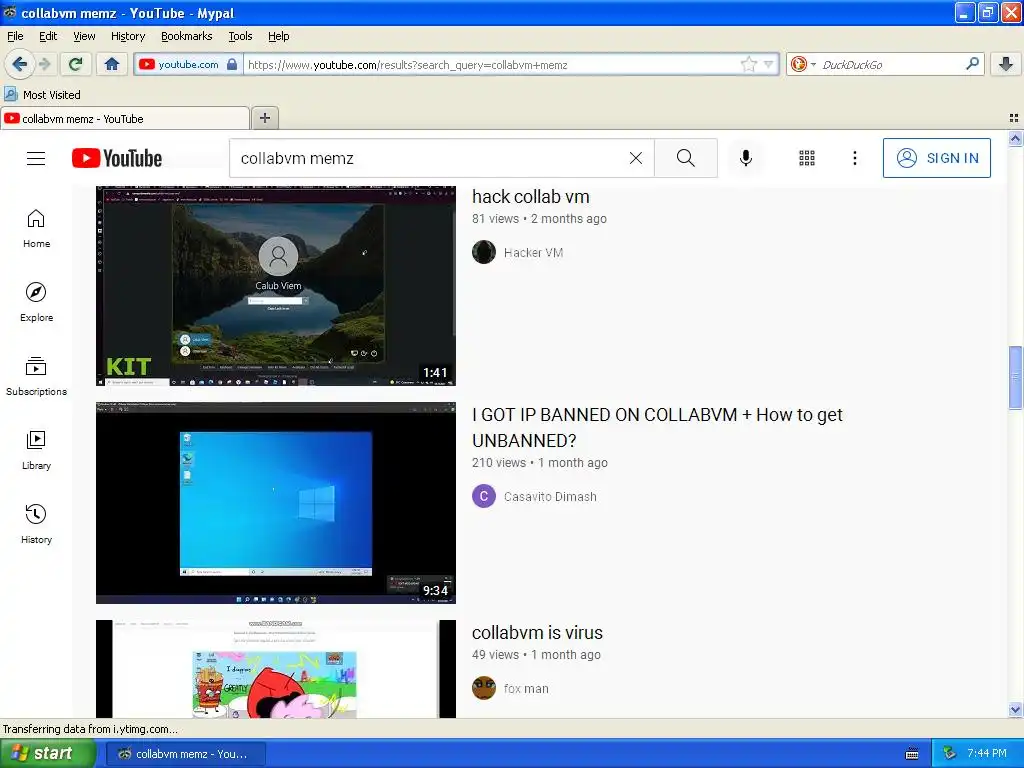Open the DuckDuckGo search engine selector
This screenshot has height=768, width=1024.
pyautogui.click(x=803, y=64)
